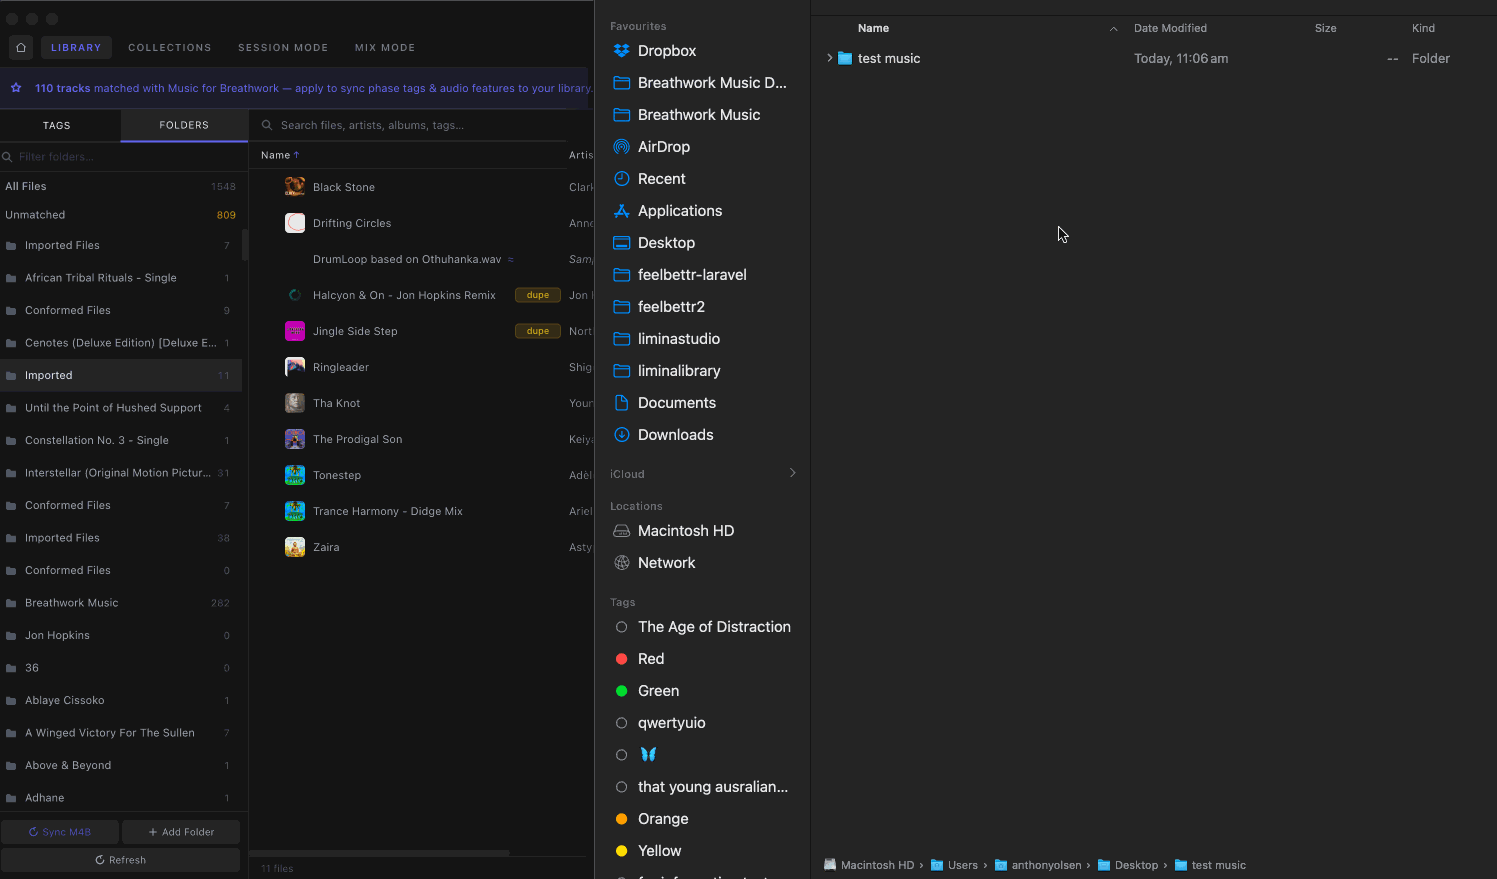1497x879 pixels.
Task: Switch to the Tags tab
Action: point(57,125)
